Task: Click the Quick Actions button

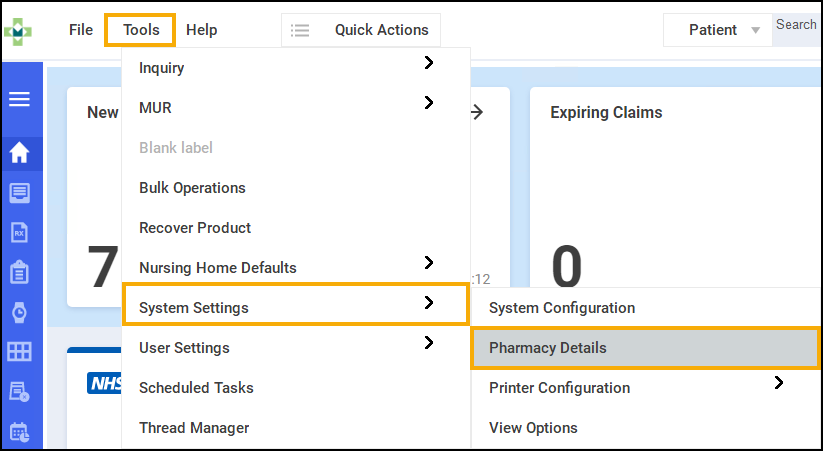Action: click(381, 30)
